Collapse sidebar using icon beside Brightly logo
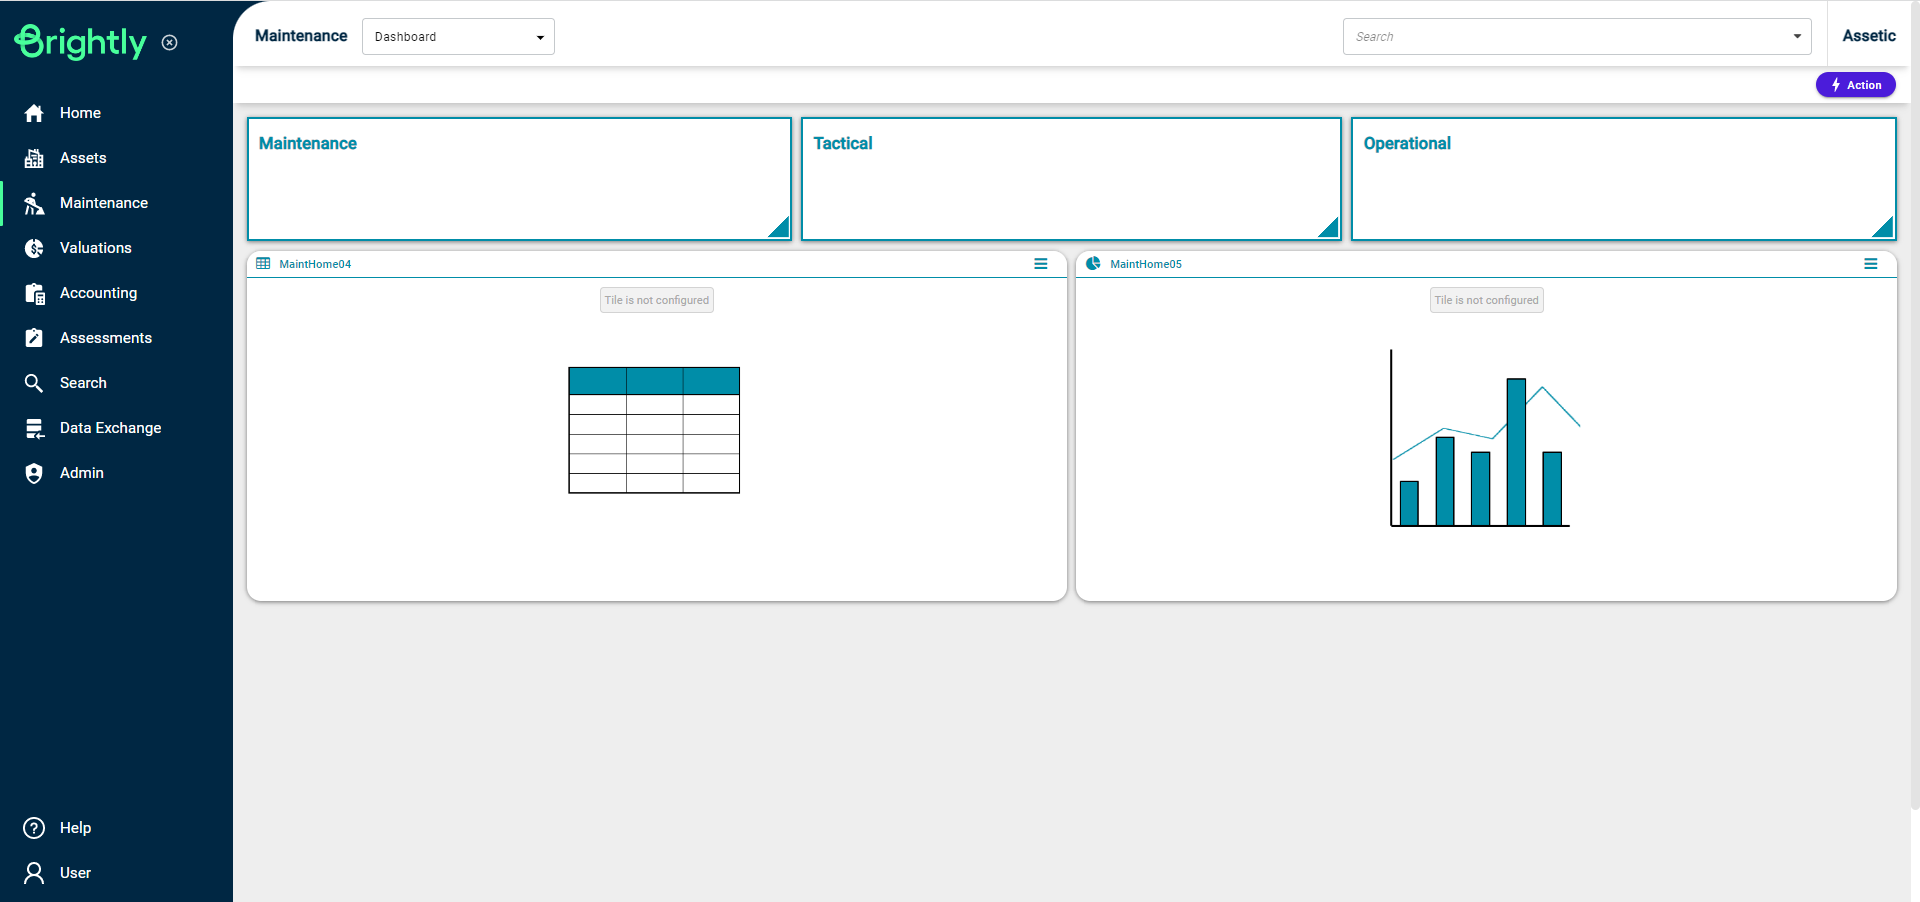 pyautogui.click(x=170, y=42)
